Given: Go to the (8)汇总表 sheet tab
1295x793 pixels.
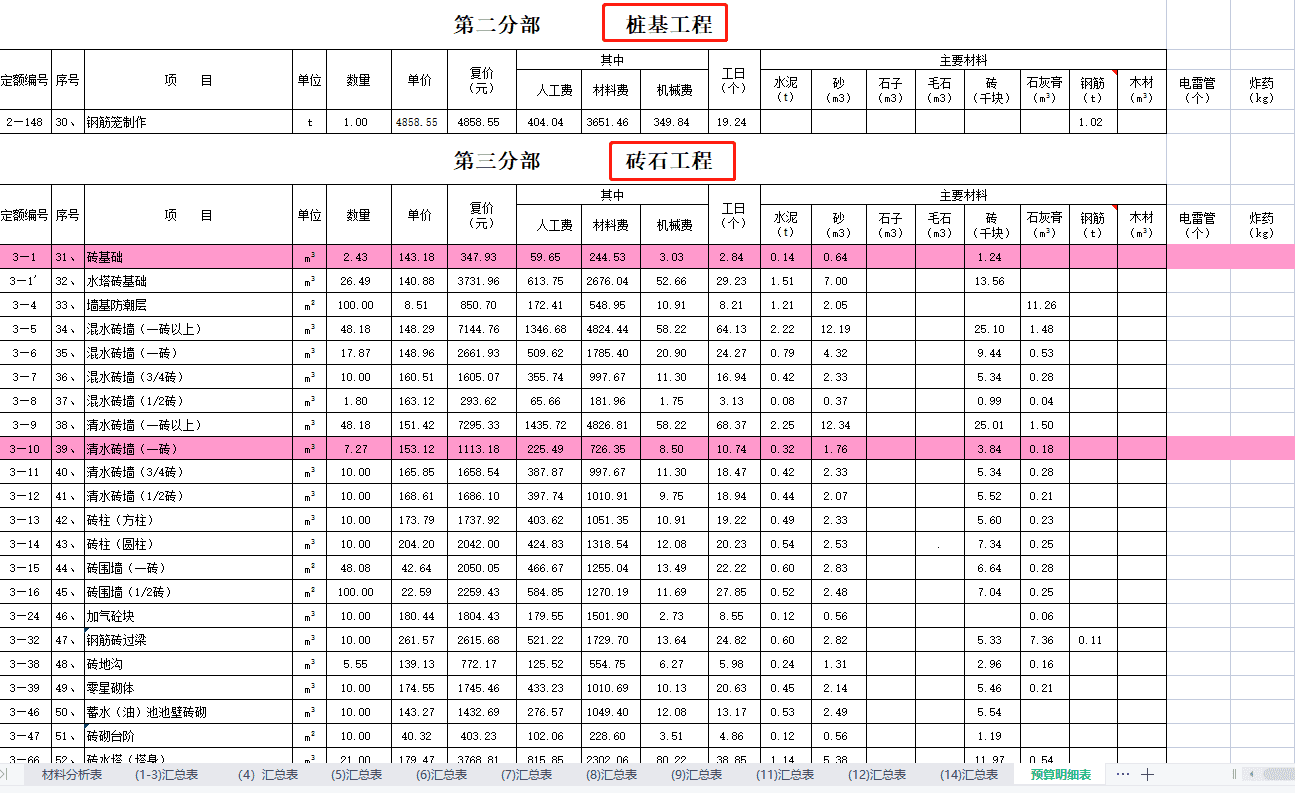Looking at the screenshot, I should click(611, 775).
